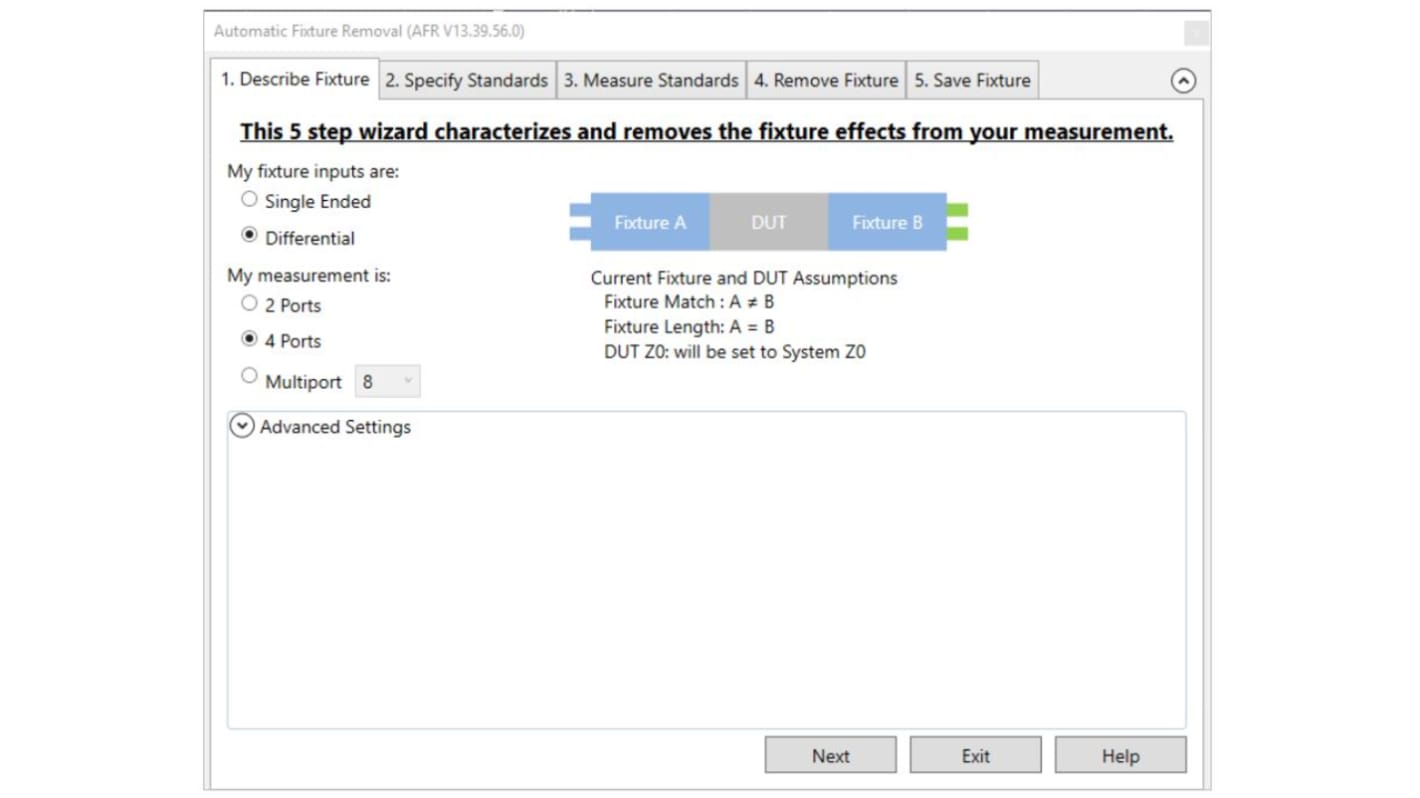
Task: Close the Automatic Fixture Removal window
Action: coord(1196,33)
